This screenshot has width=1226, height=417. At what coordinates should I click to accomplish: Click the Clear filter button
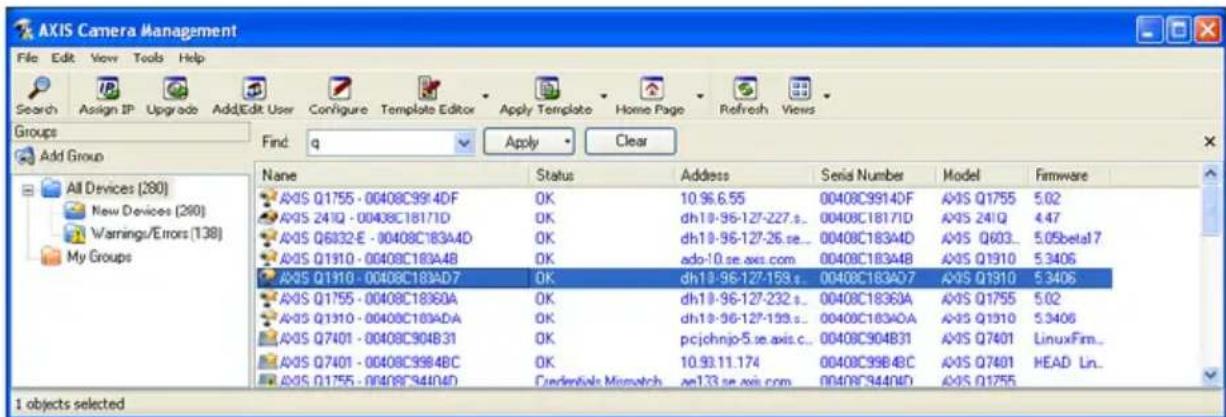pyautogui.click(x=629, y=143)
